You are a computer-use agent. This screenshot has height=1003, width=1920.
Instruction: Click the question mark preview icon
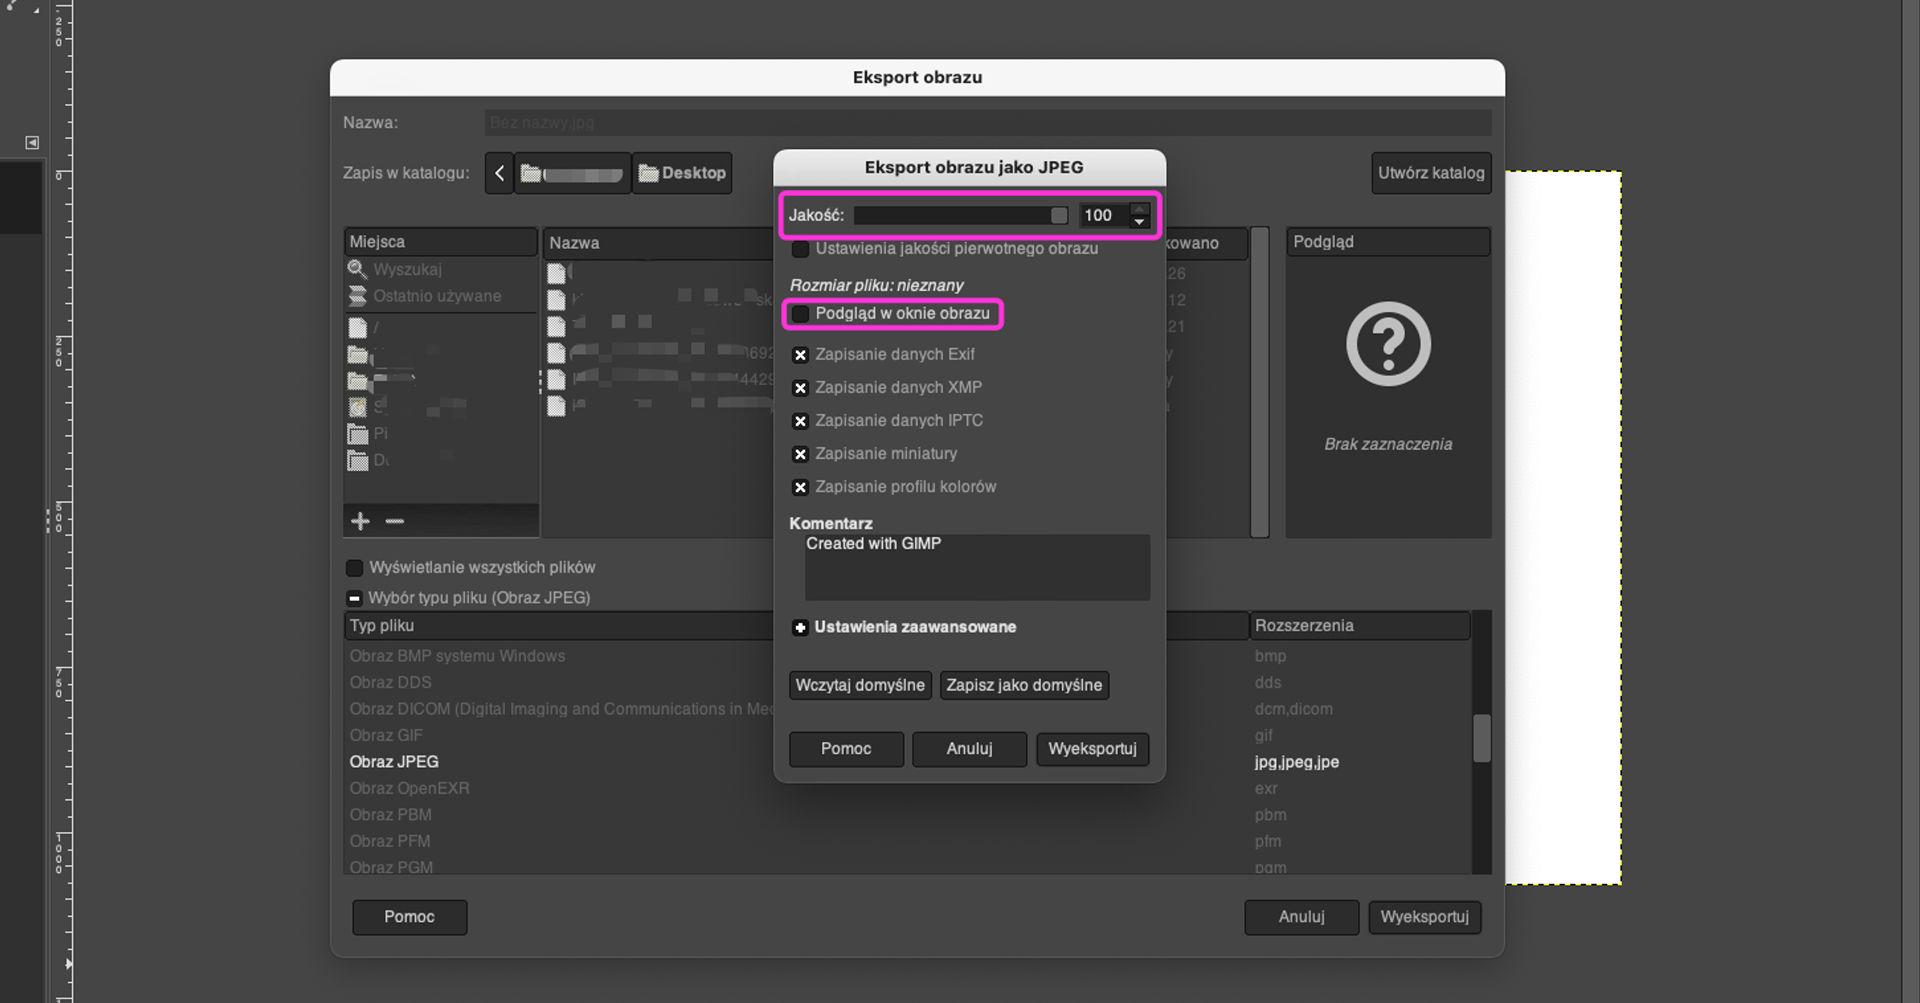(1388, 344)
